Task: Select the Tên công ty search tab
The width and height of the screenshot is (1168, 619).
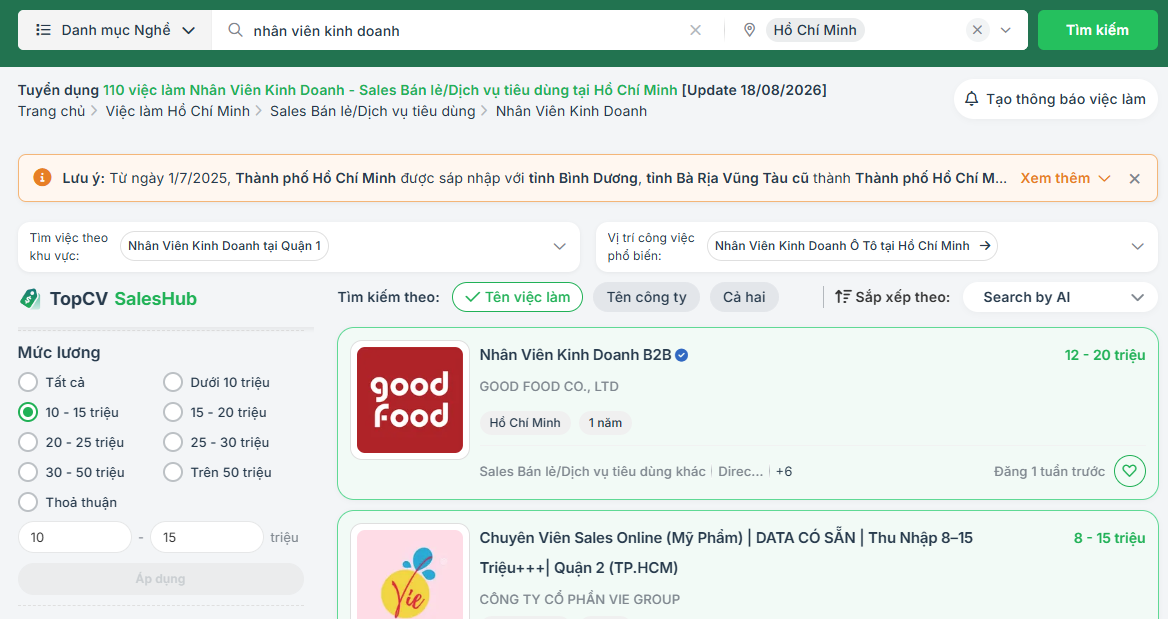Action: click(647, 297)
